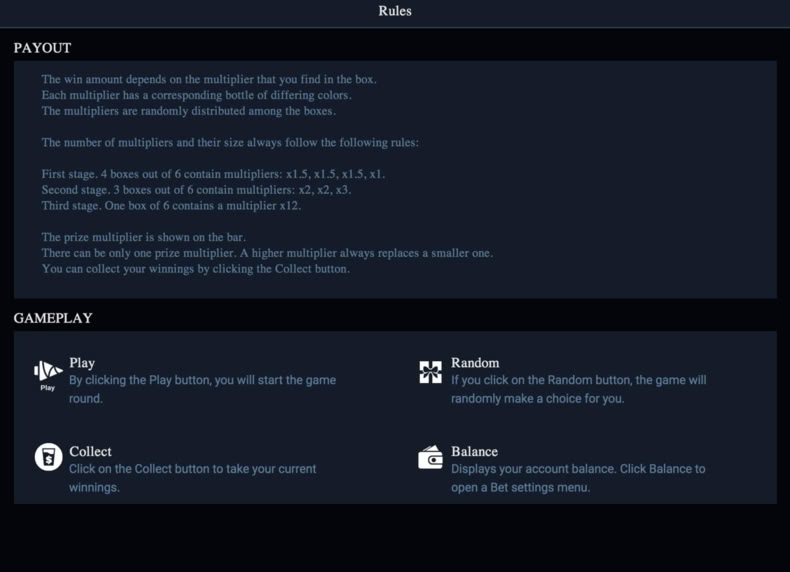Click the Play heading text
Image resolution: width=790 pixels, height=572 pixels.
coord(82,363)
